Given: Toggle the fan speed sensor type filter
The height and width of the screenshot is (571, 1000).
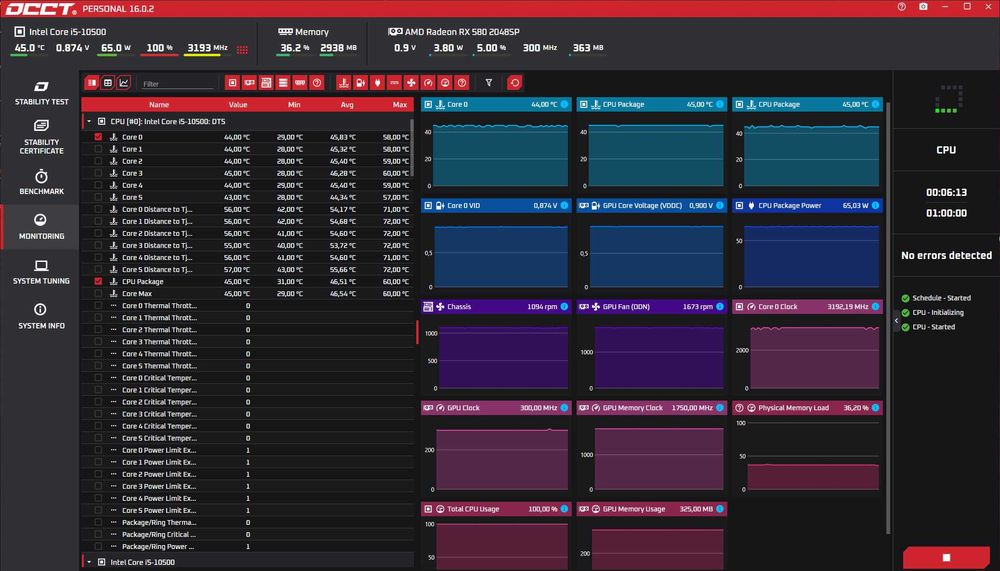Looking at the screenshot, I should click(x=411, y=83).
